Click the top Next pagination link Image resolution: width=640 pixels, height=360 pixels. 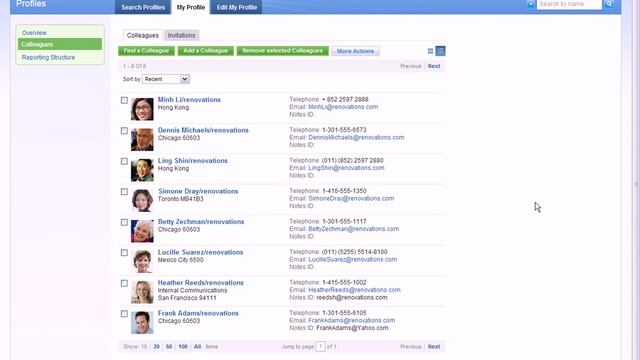click(x=434, y=66)
